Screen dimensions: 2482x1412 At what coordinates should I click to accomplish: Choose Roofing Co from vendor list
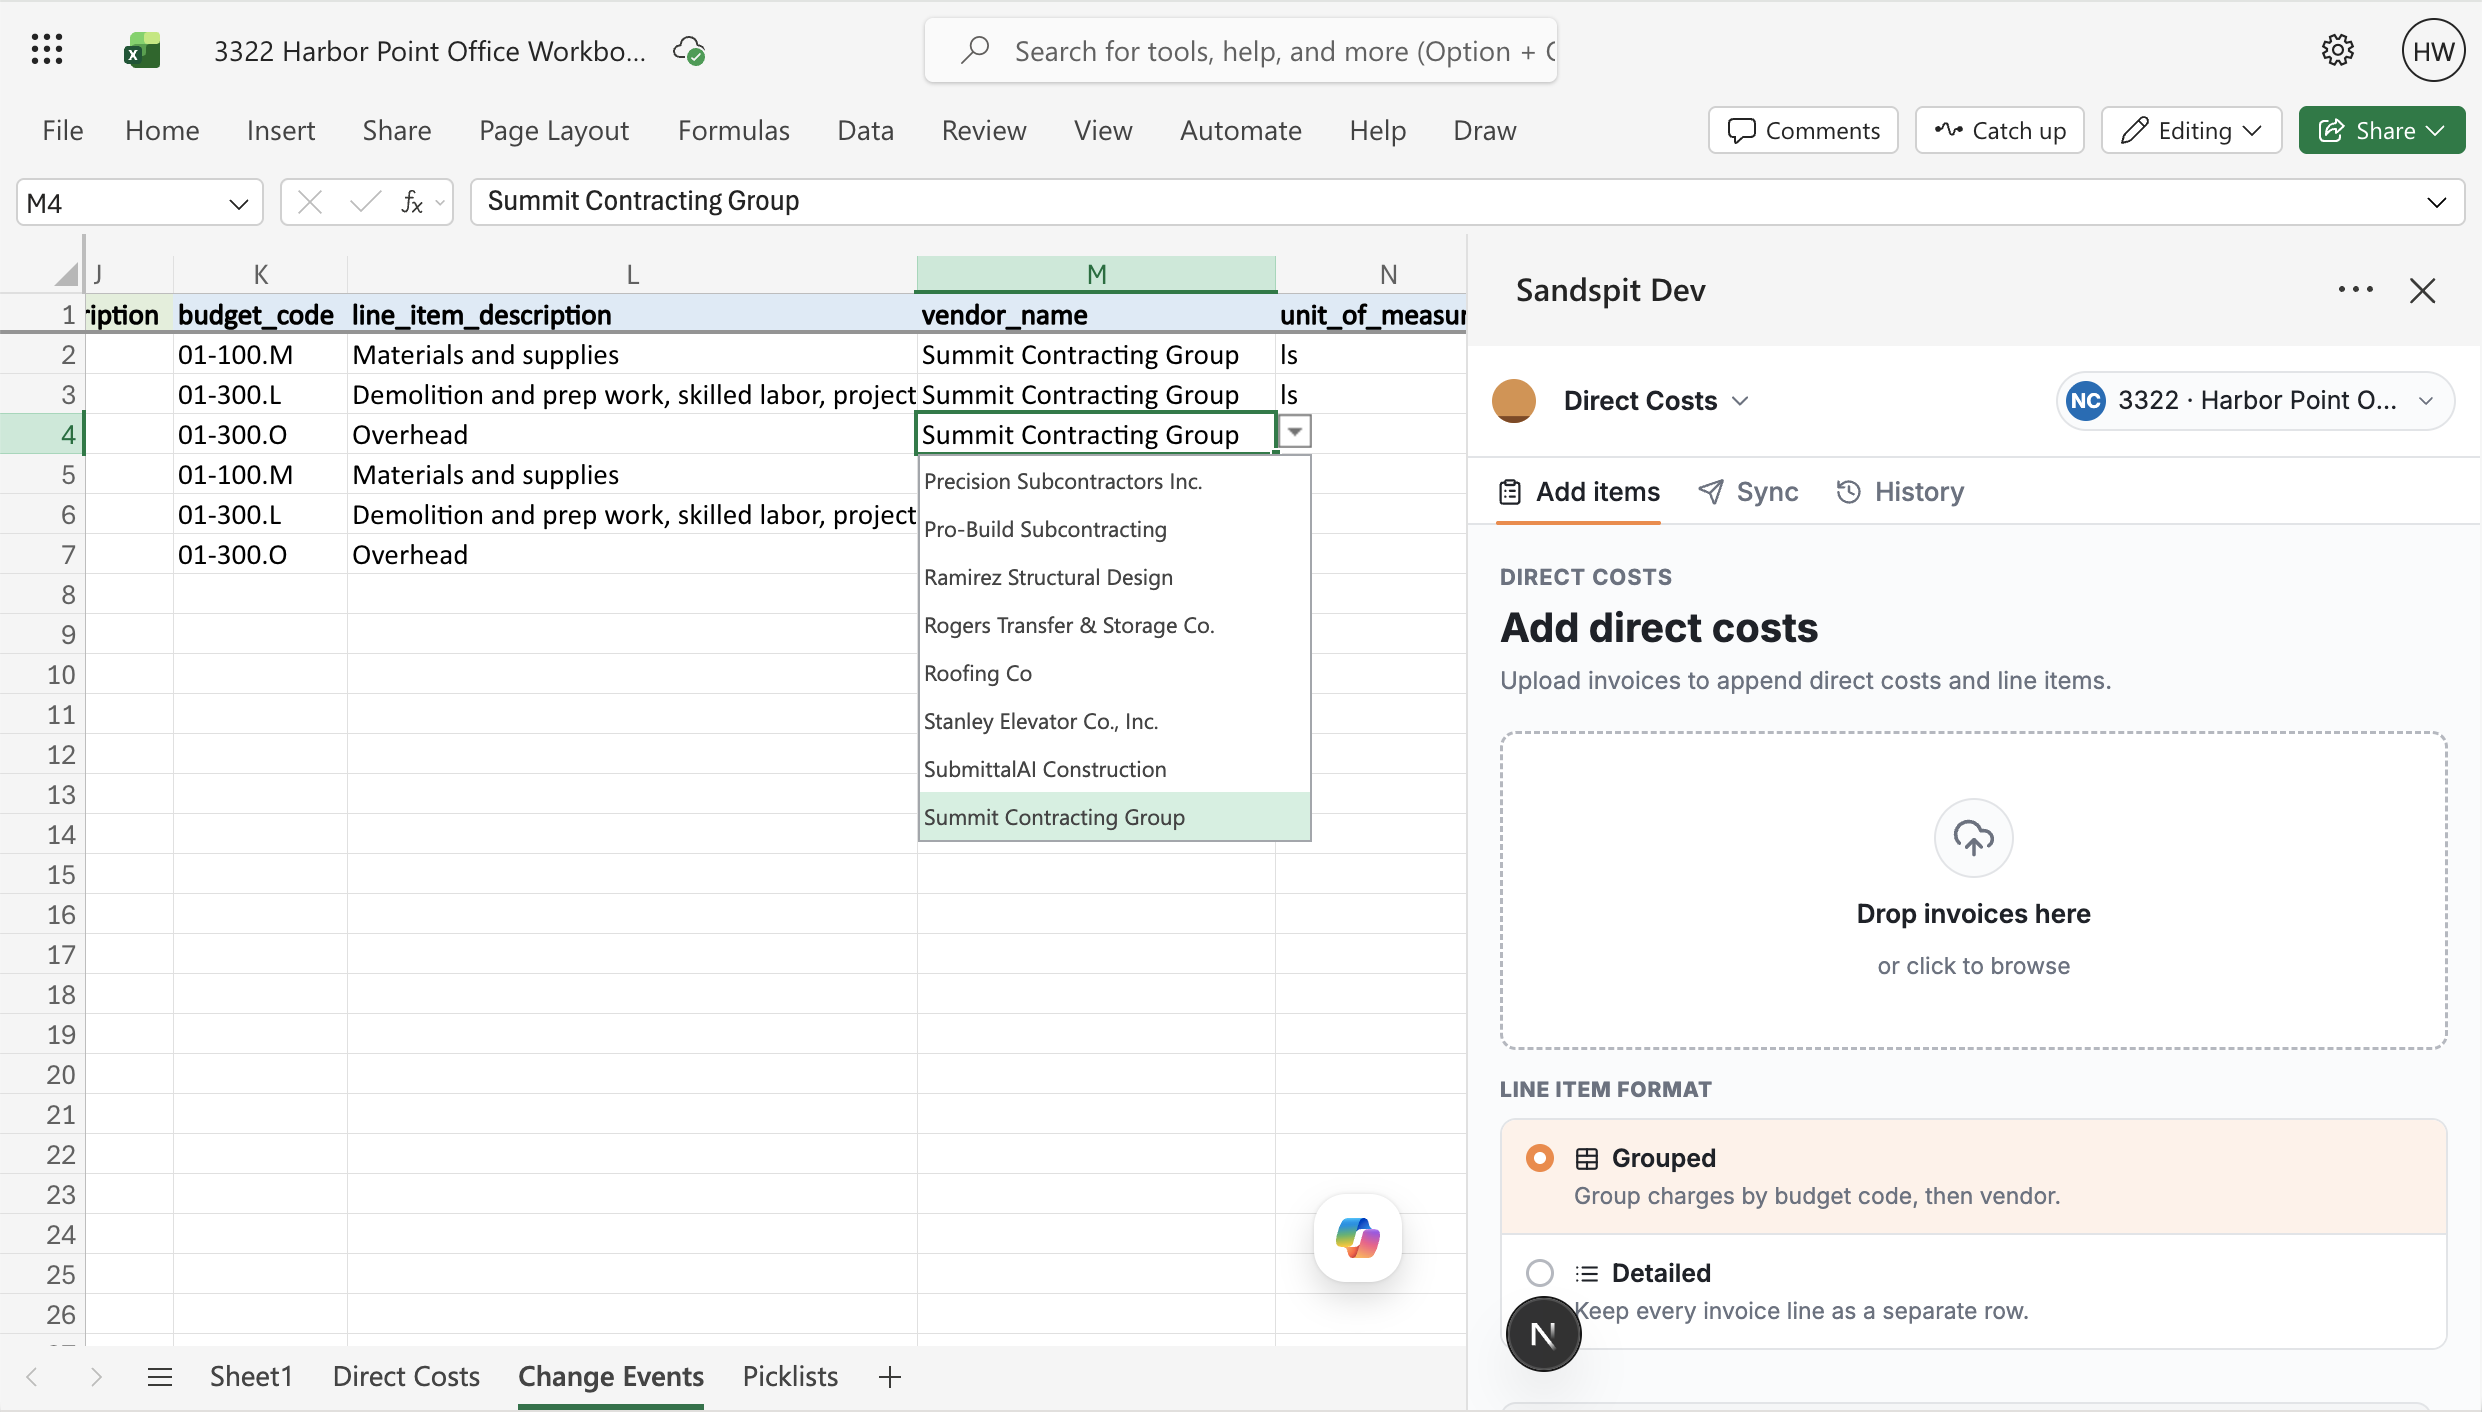click(x=1114, y=673)
